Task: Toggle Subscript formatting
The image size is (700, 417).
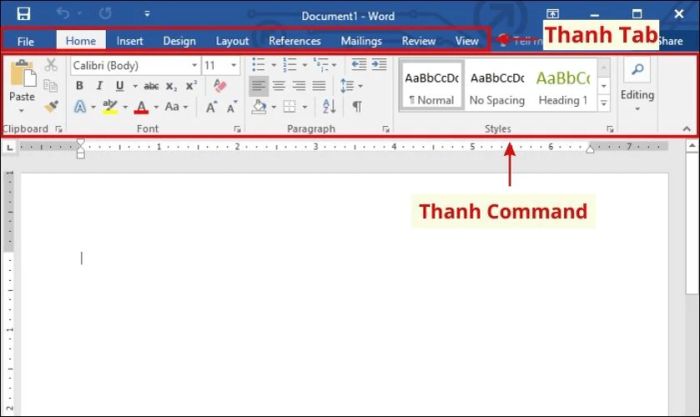Action: tap(171, 86)
